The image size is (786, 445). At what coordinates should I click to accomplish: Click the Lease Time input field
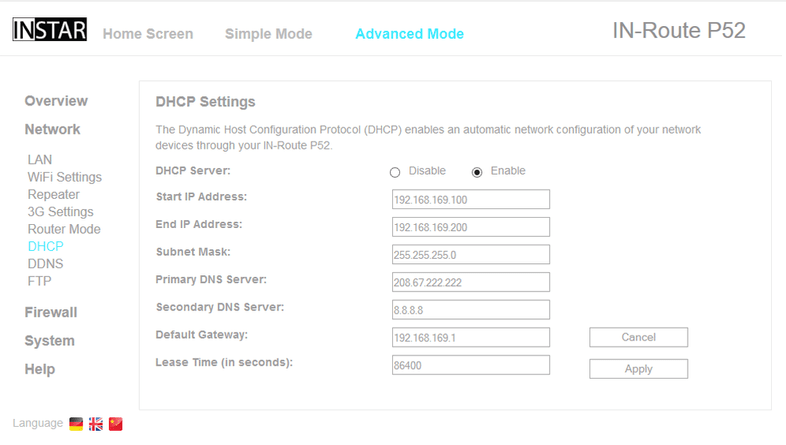[470, 365]
